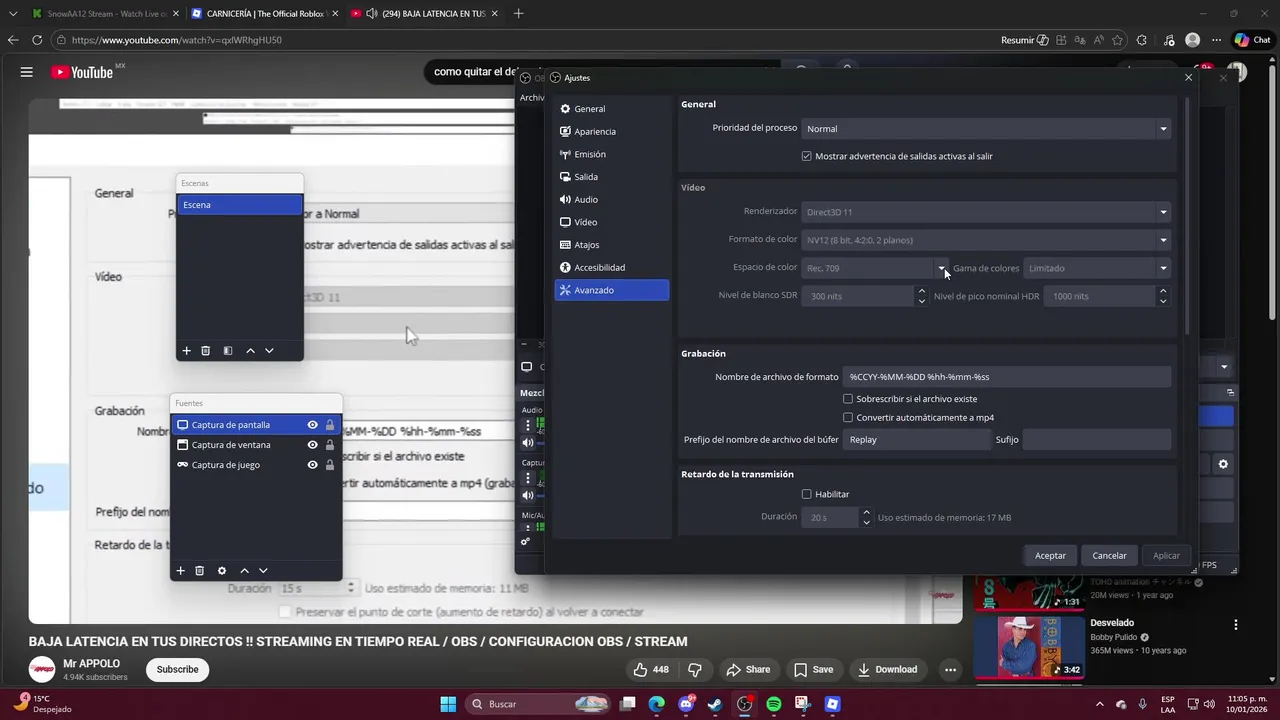
Task: Enable the Habilitar stream delay checkbox
Action: [x=807, y=494]
